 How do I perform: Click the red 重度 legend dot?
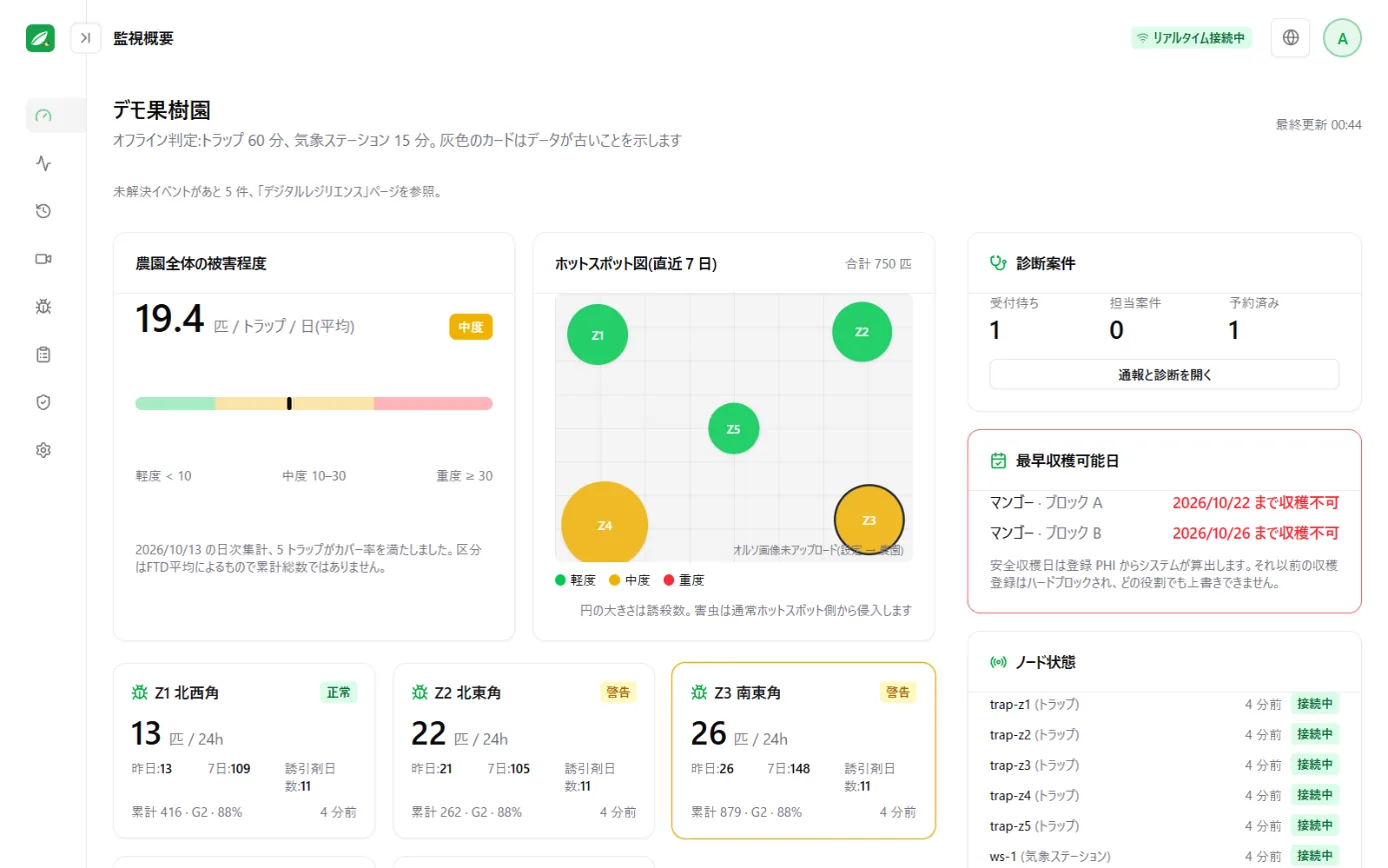click(x=669, y=580)
